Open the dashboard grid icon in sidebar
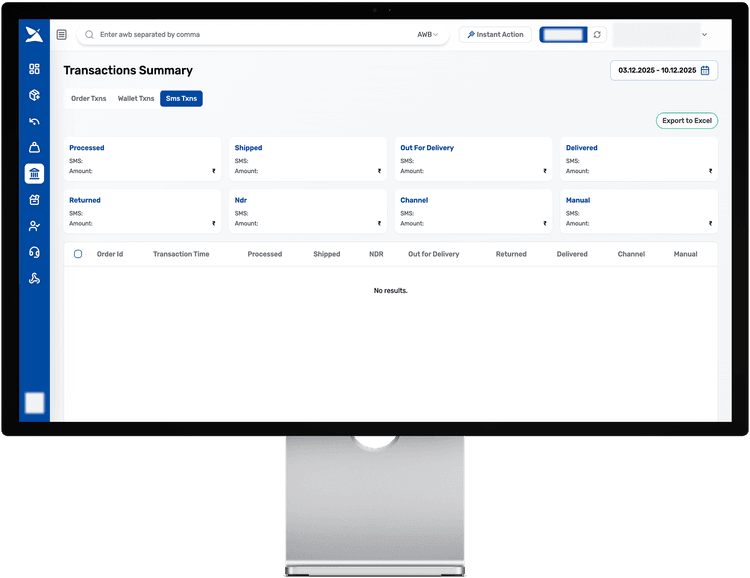This screenshot has width=750, height=578. (x=34, y=69)
